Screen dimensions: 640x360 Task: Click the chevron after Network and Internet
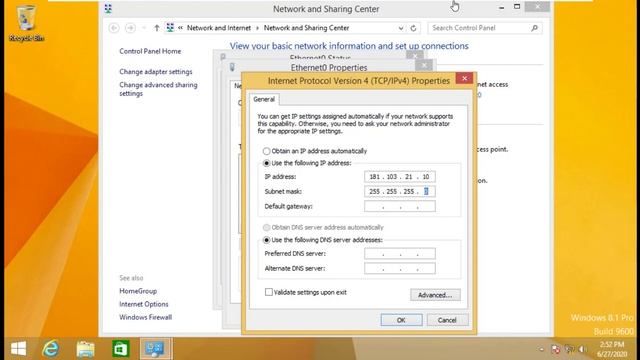[257, 28]
